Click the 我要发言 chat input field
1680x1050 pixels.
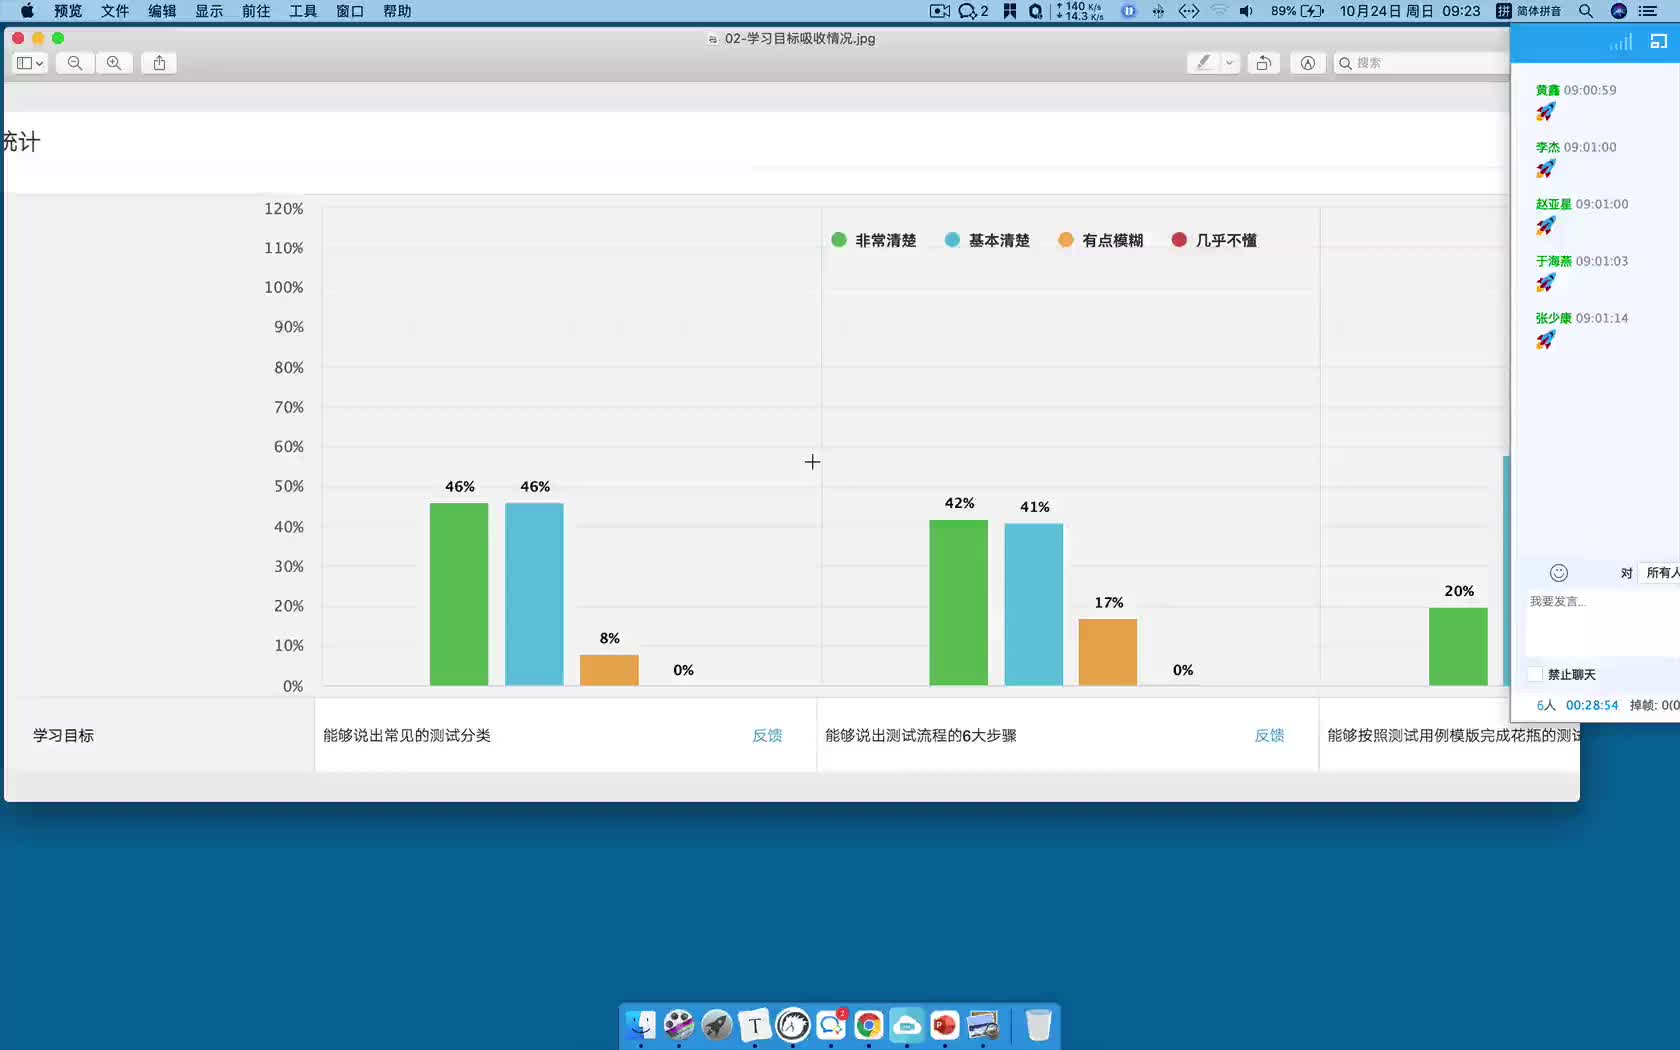1602,622
